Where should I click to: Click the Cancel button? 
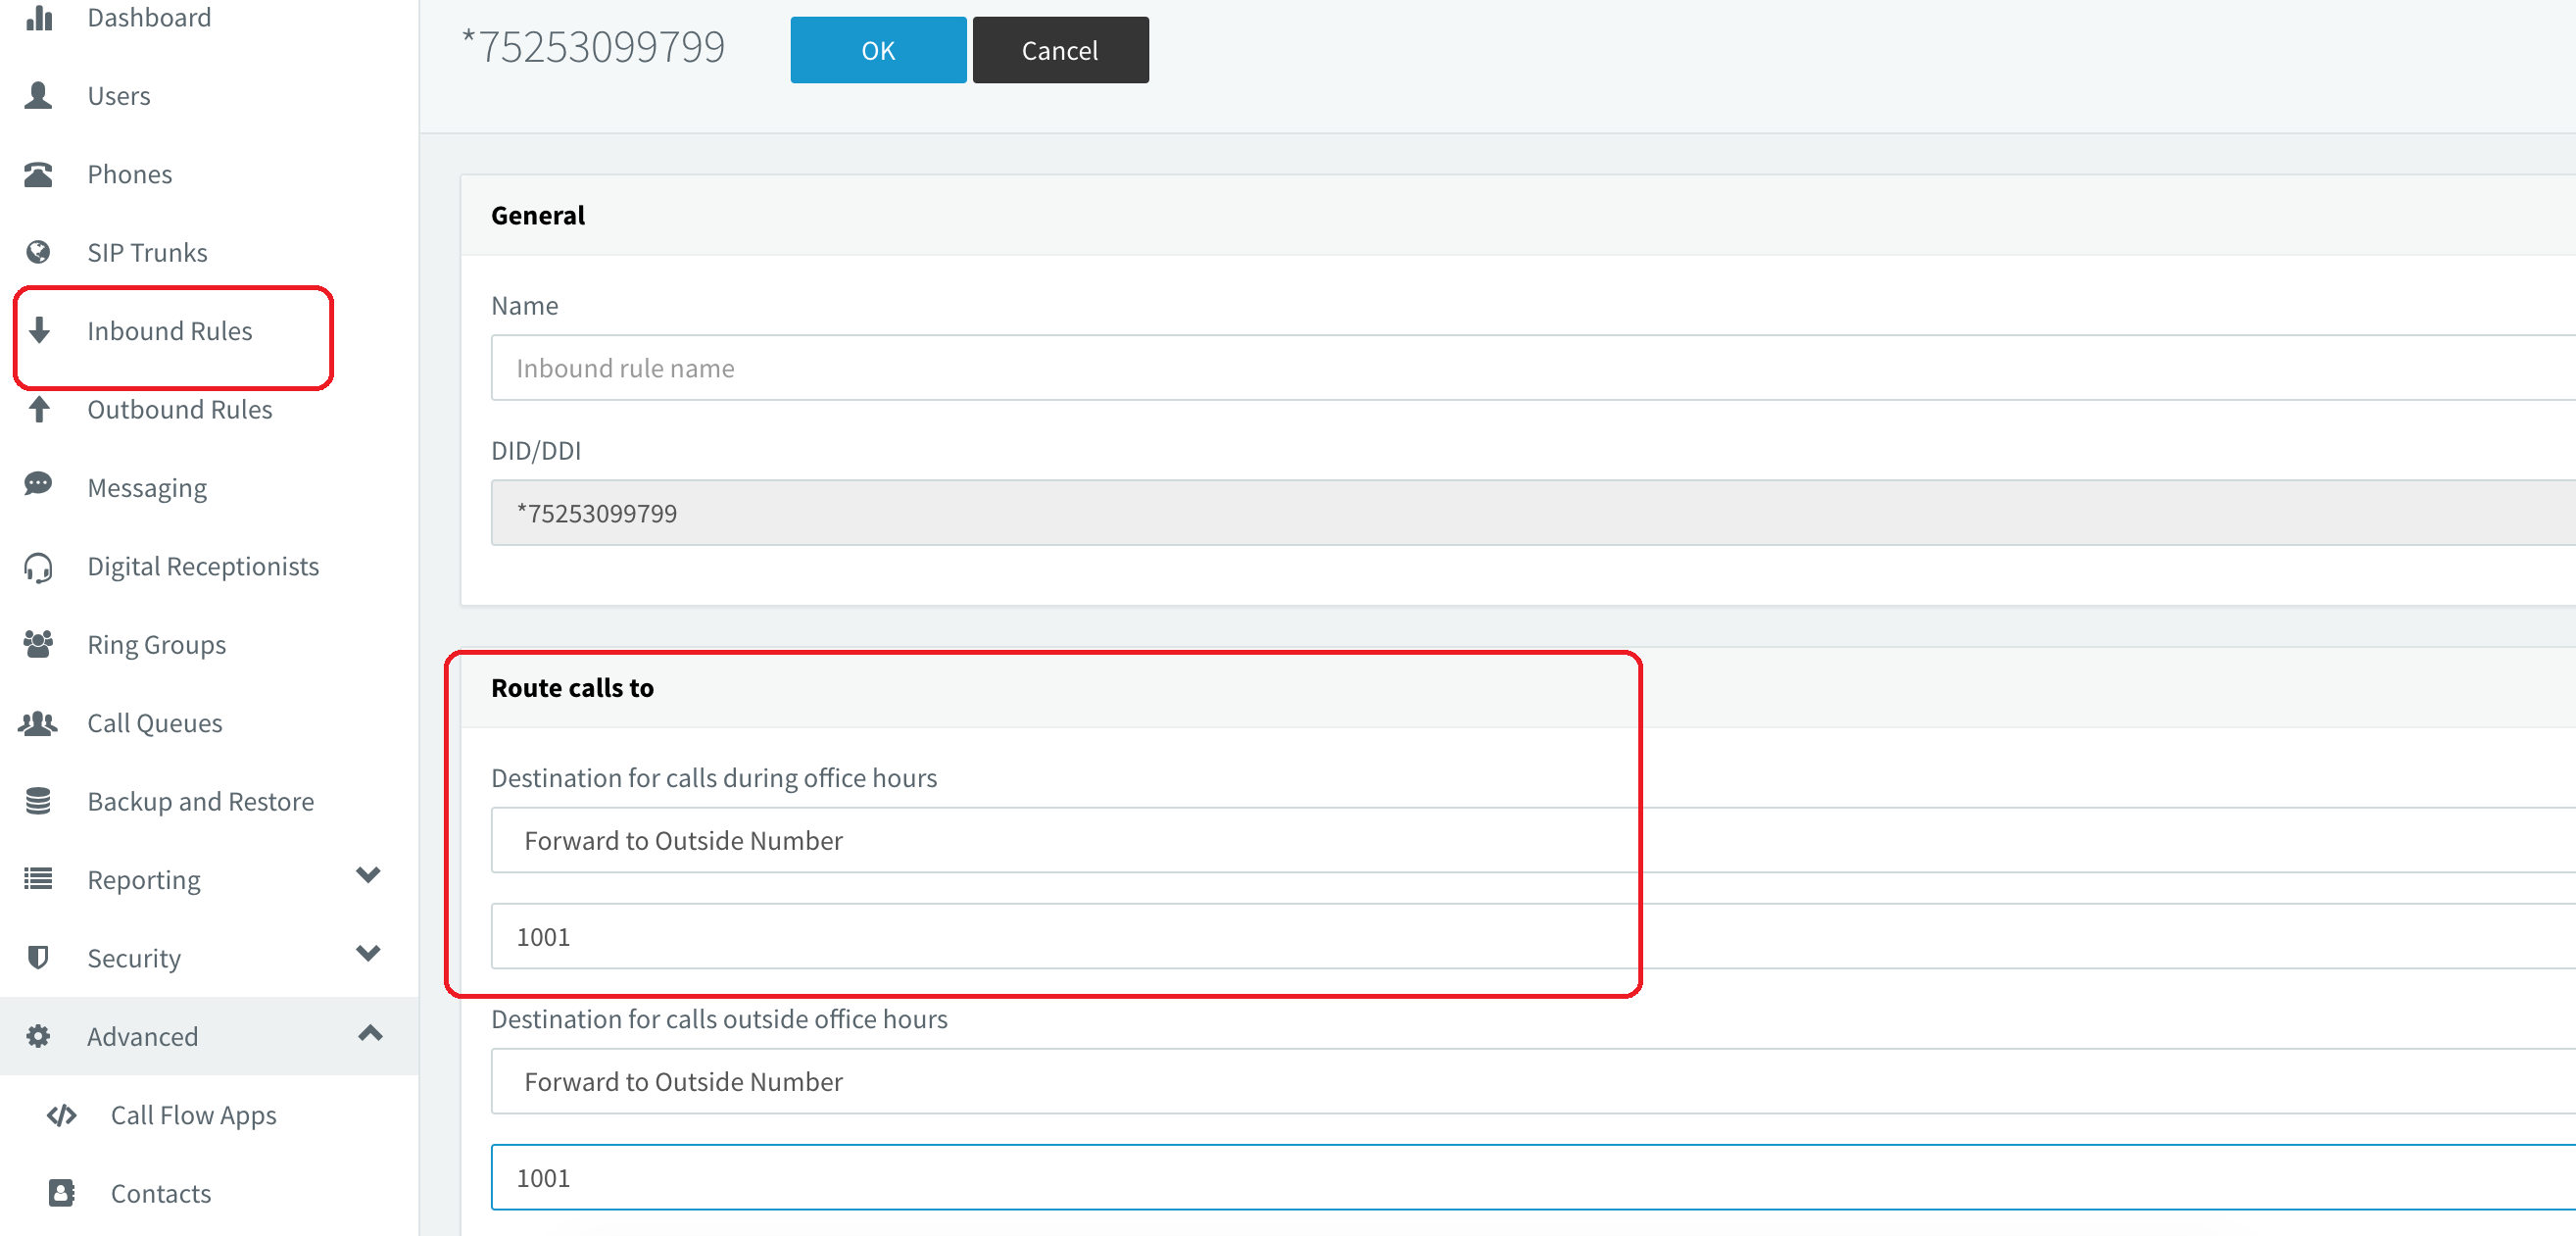[x=1060, y=50]
